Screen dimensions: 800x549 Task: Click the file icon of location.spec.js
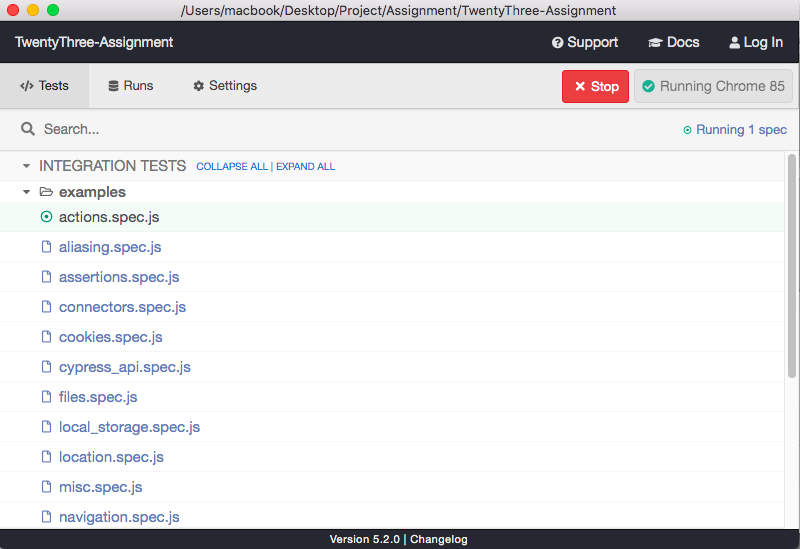(x=46, y=457)
